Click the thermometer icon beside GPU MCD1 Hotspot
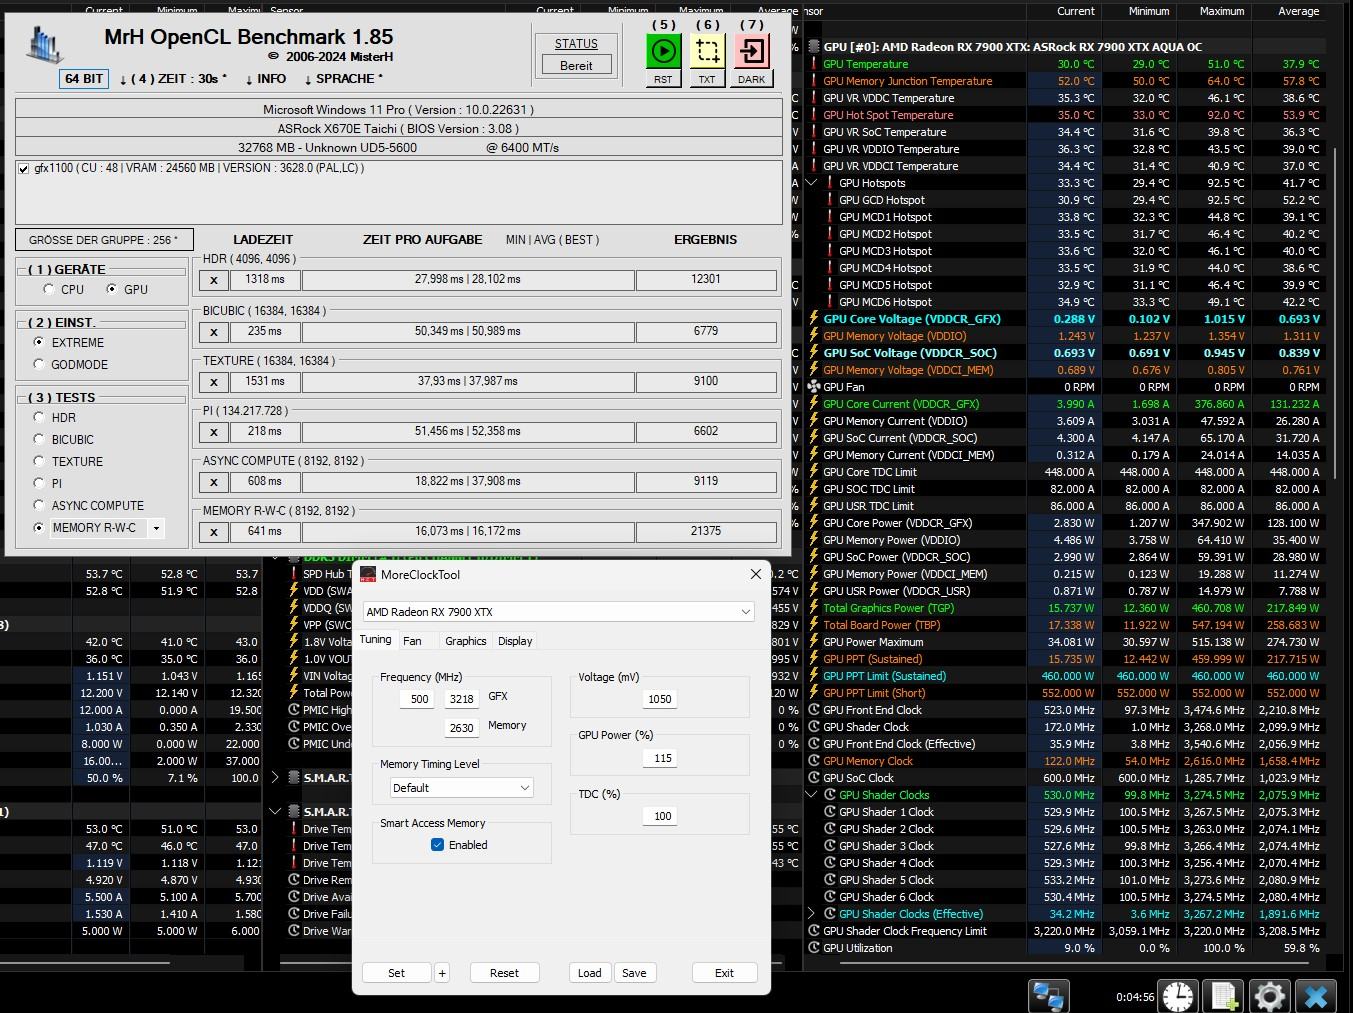 [x=830, y=217]
